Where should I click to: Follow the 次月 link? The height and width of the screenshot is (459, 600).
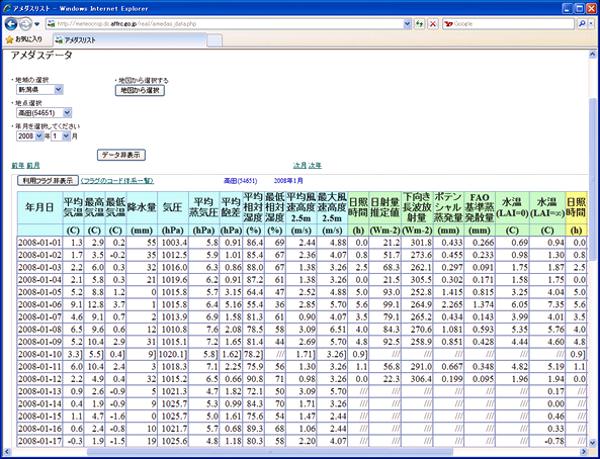coord(300,165)
